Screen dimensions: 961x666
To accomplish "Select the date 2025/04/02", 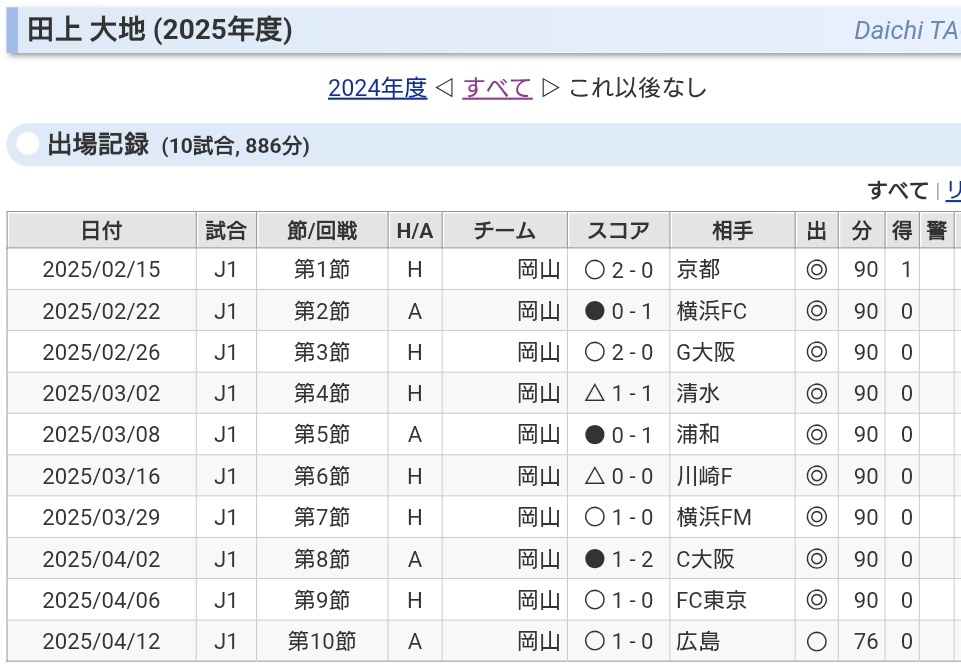I will (x=102, y=559).
